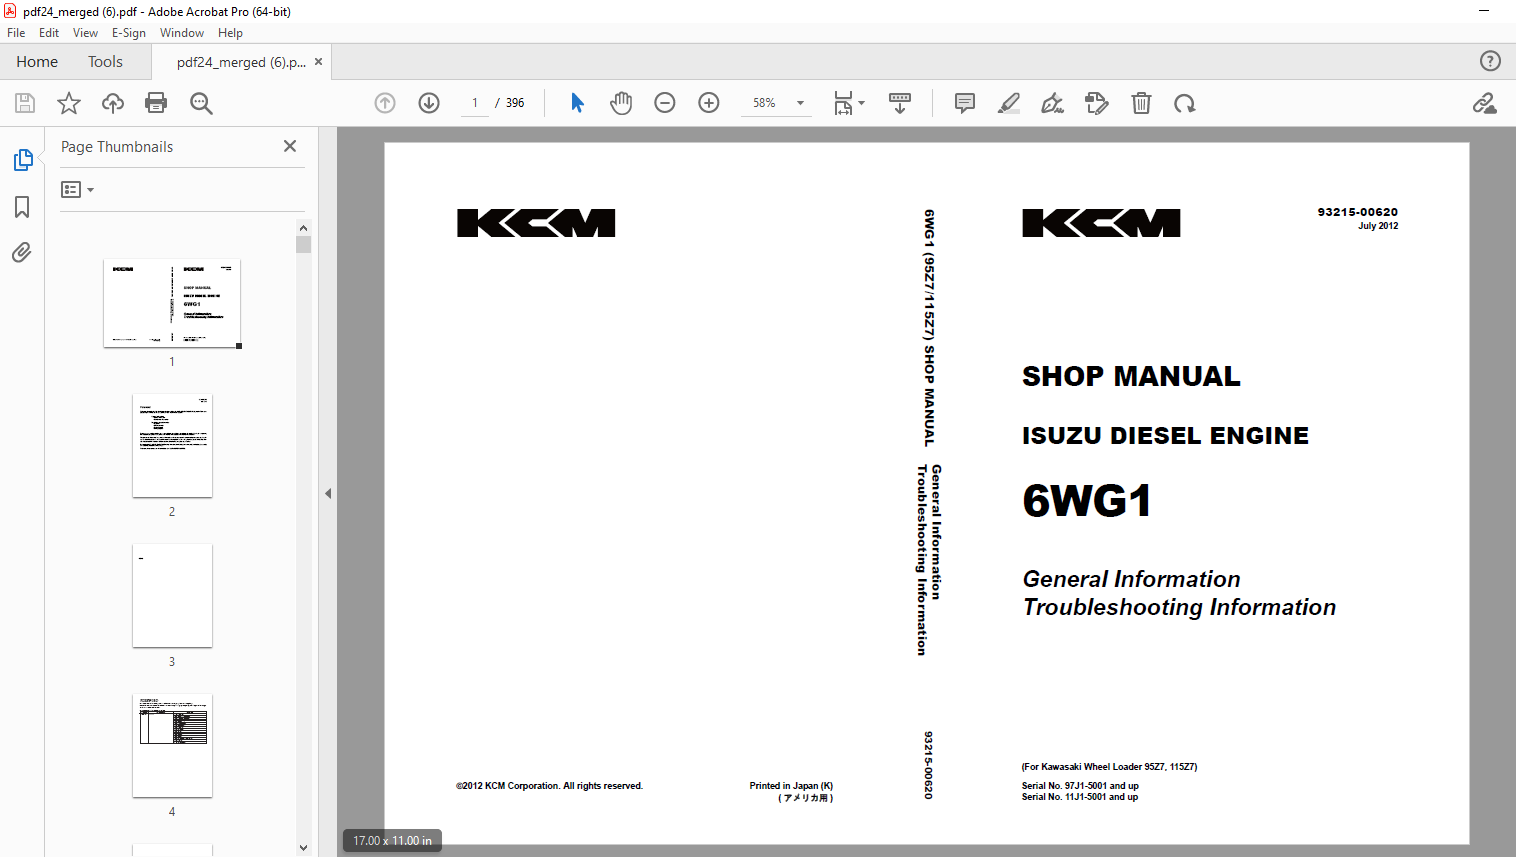This screenshot has height=857, width=1516.
Task: Rotate page clockwise
Action: [x=1185, y=103]
